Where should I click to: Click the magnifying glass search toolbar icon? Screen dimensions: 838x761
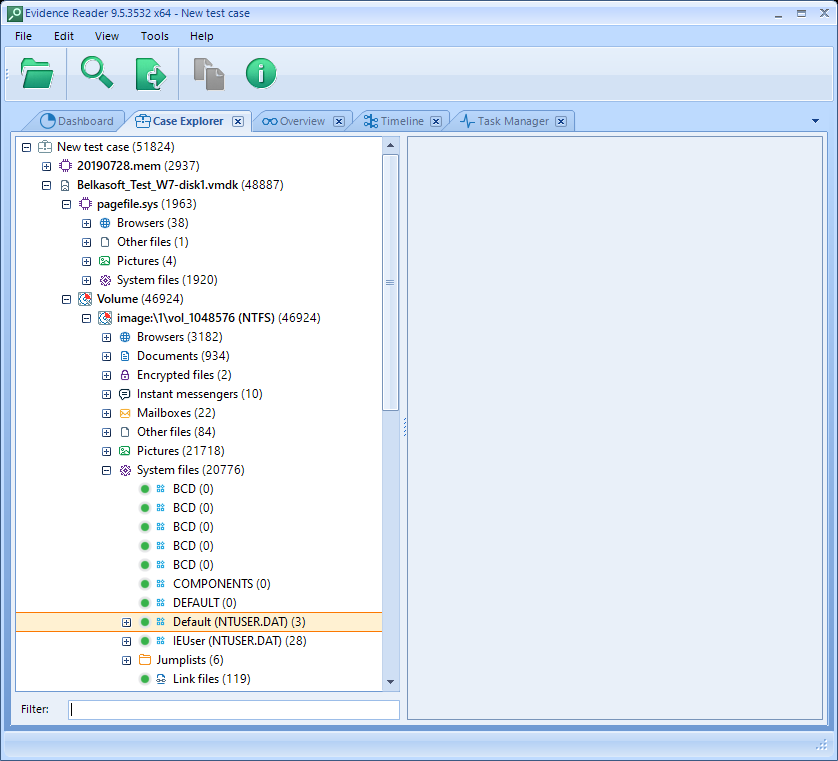point(97,74)
